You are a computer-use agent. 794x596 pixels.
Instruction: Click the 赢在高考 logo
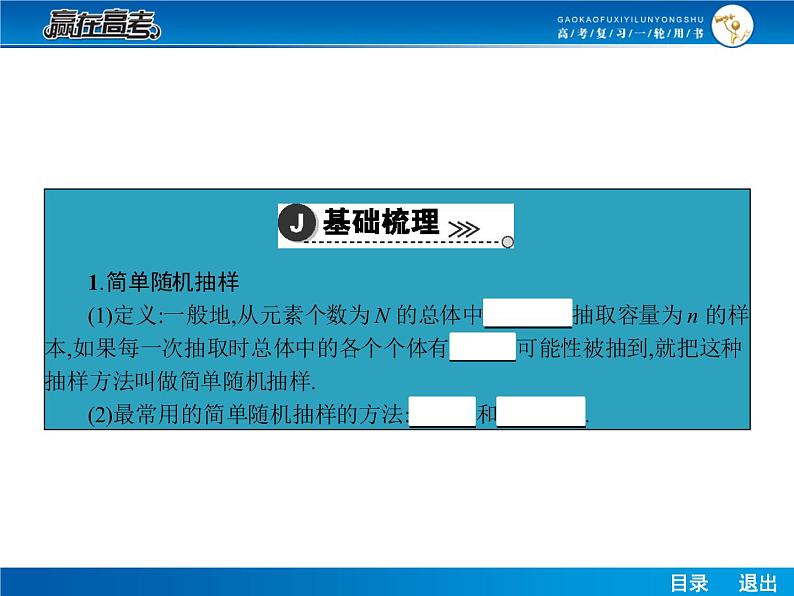pyautogui.click(x=102, y=24)
